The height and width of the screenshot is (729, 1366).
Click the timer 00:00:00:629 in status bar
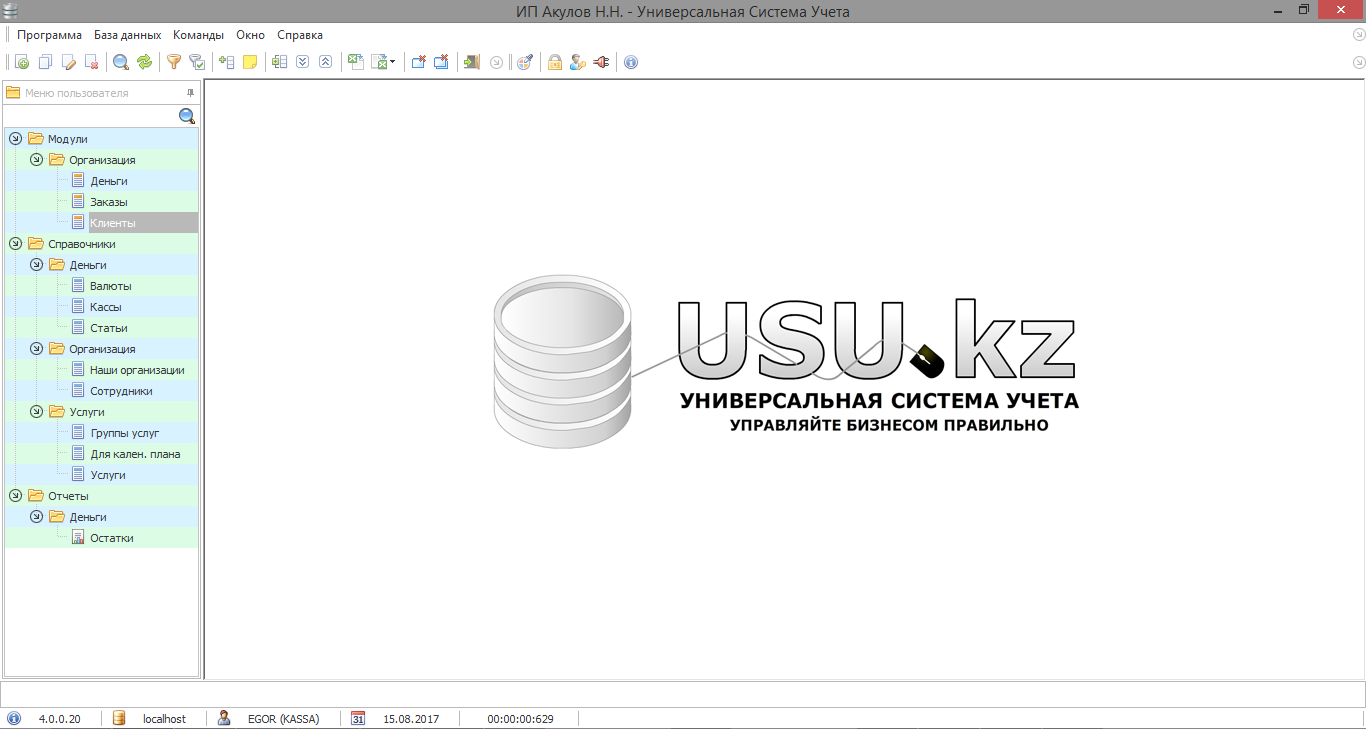pos(520,719)
